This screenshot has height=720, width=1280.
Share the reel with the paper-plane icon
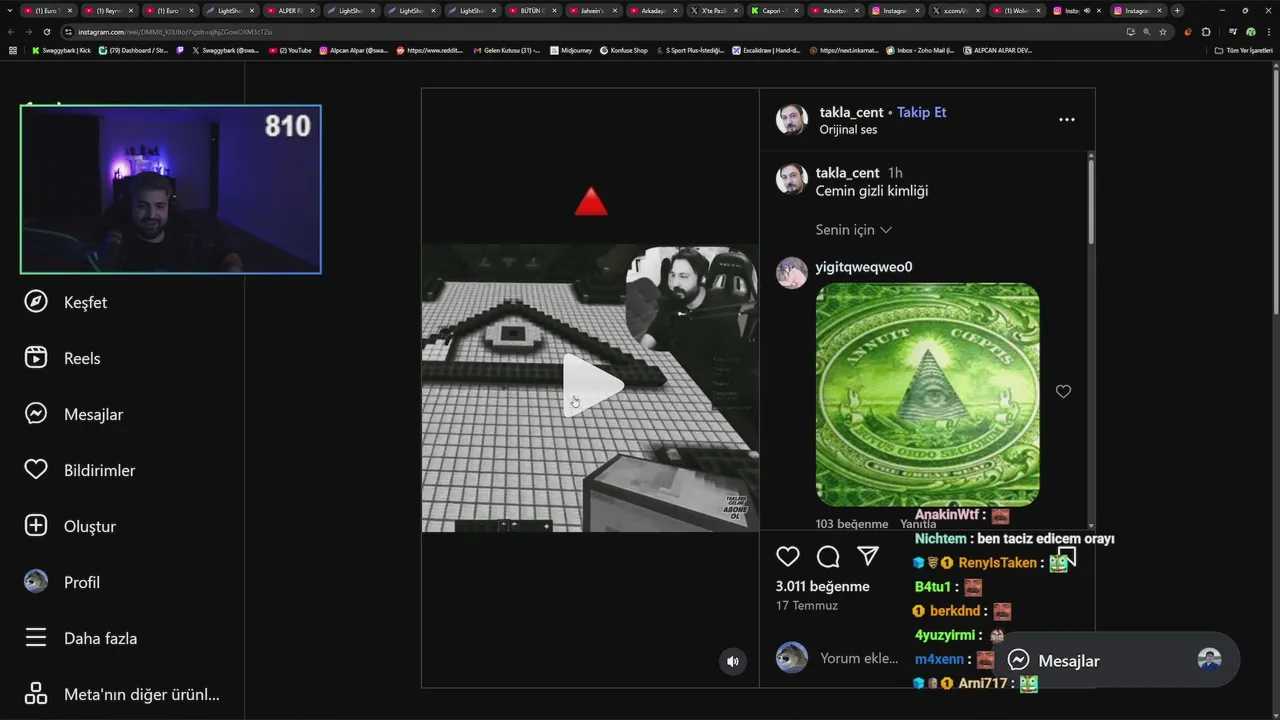[868, 556]
